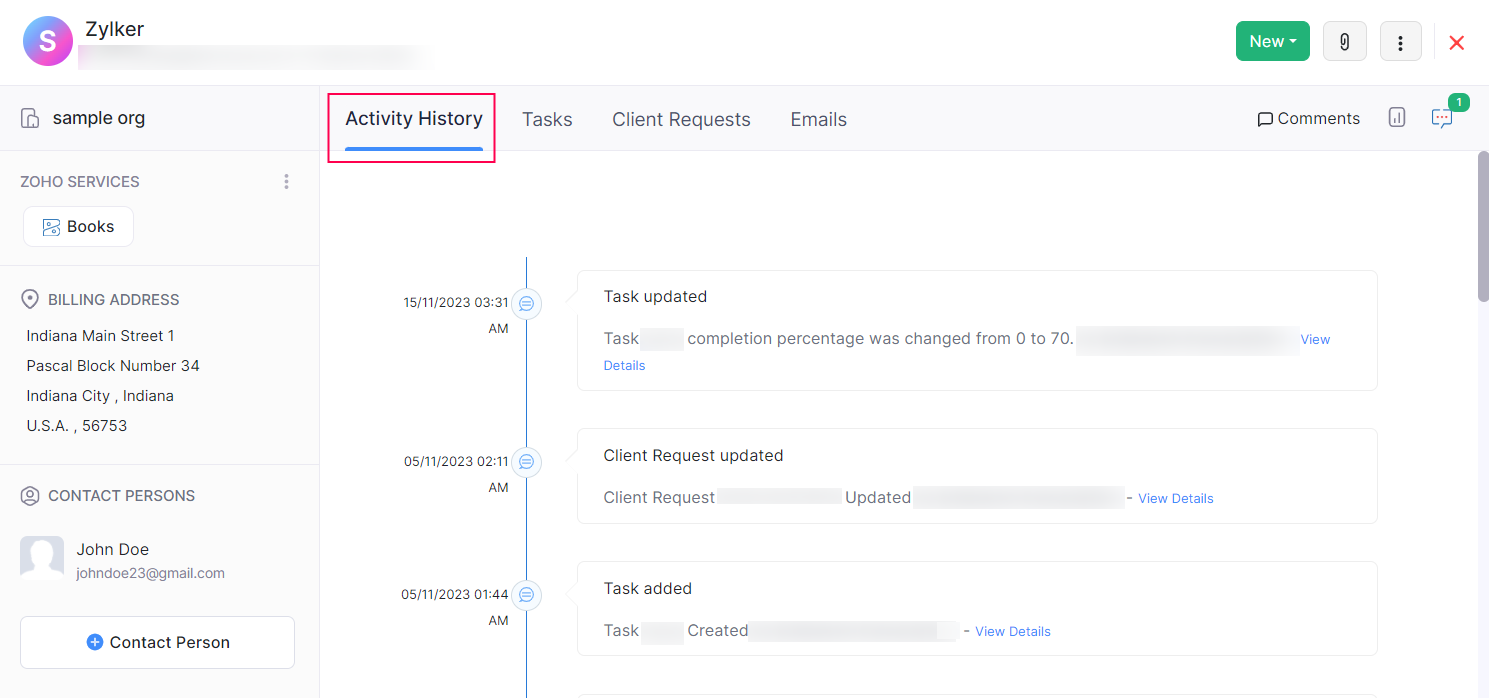Image resolution: width=1489 pixels, height=698 pixels.
Task: Open the attachments paperclip icon
Action: (x=1344, y=41)
